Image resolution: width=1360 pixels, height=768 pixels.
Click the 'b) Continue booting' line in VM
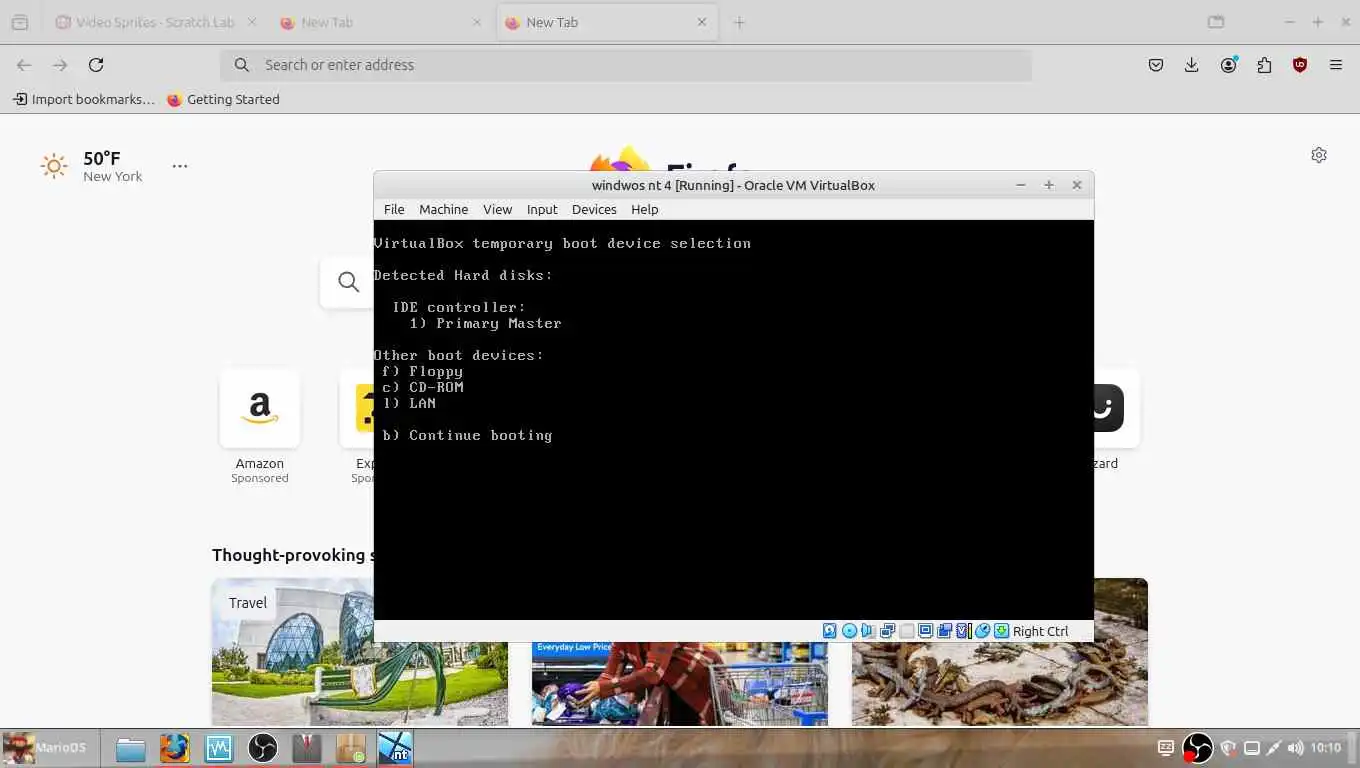point(467,435)
